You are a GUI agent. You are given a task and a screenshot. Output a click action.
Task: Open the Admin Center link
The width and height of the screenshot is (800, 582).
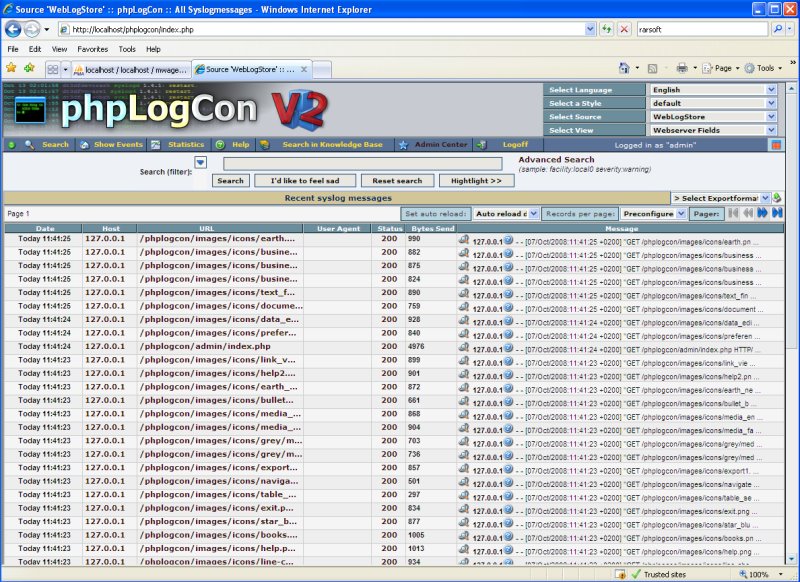coord(441,145)
